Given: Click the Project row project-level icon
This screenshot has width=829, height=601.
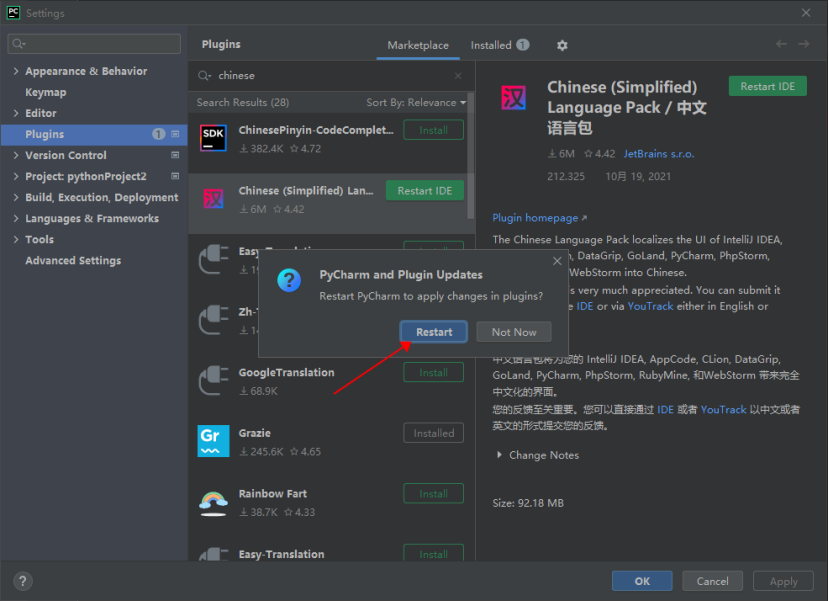Looking at the screenshot, I should click(x=175, y=176).
